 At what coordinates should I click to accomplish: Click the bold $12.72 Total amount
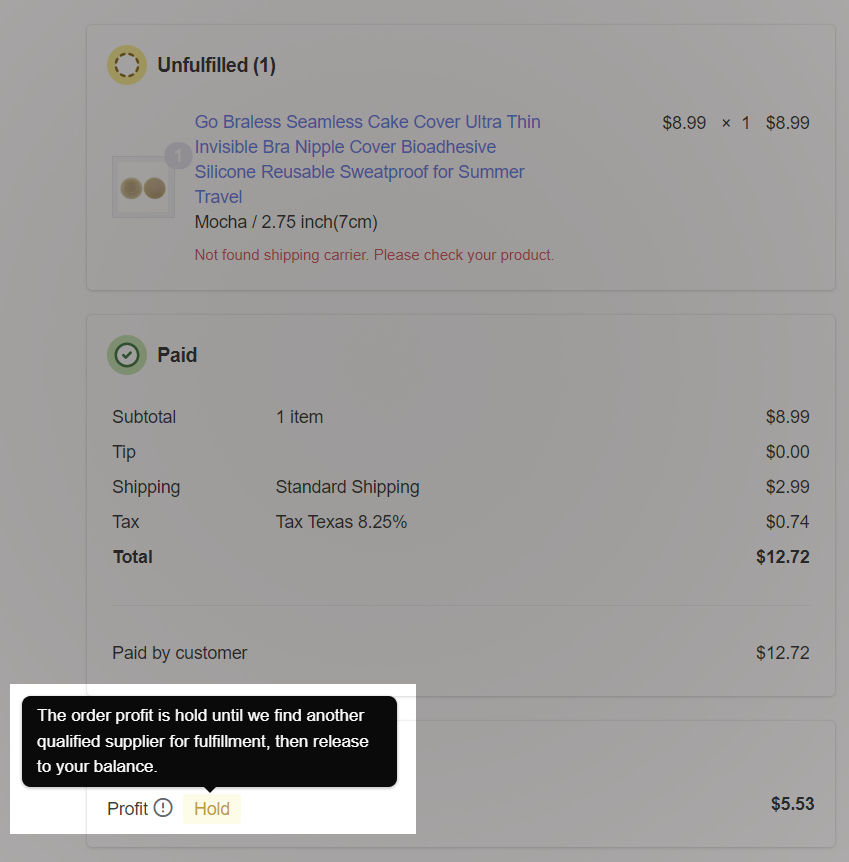tap(782, 557)
